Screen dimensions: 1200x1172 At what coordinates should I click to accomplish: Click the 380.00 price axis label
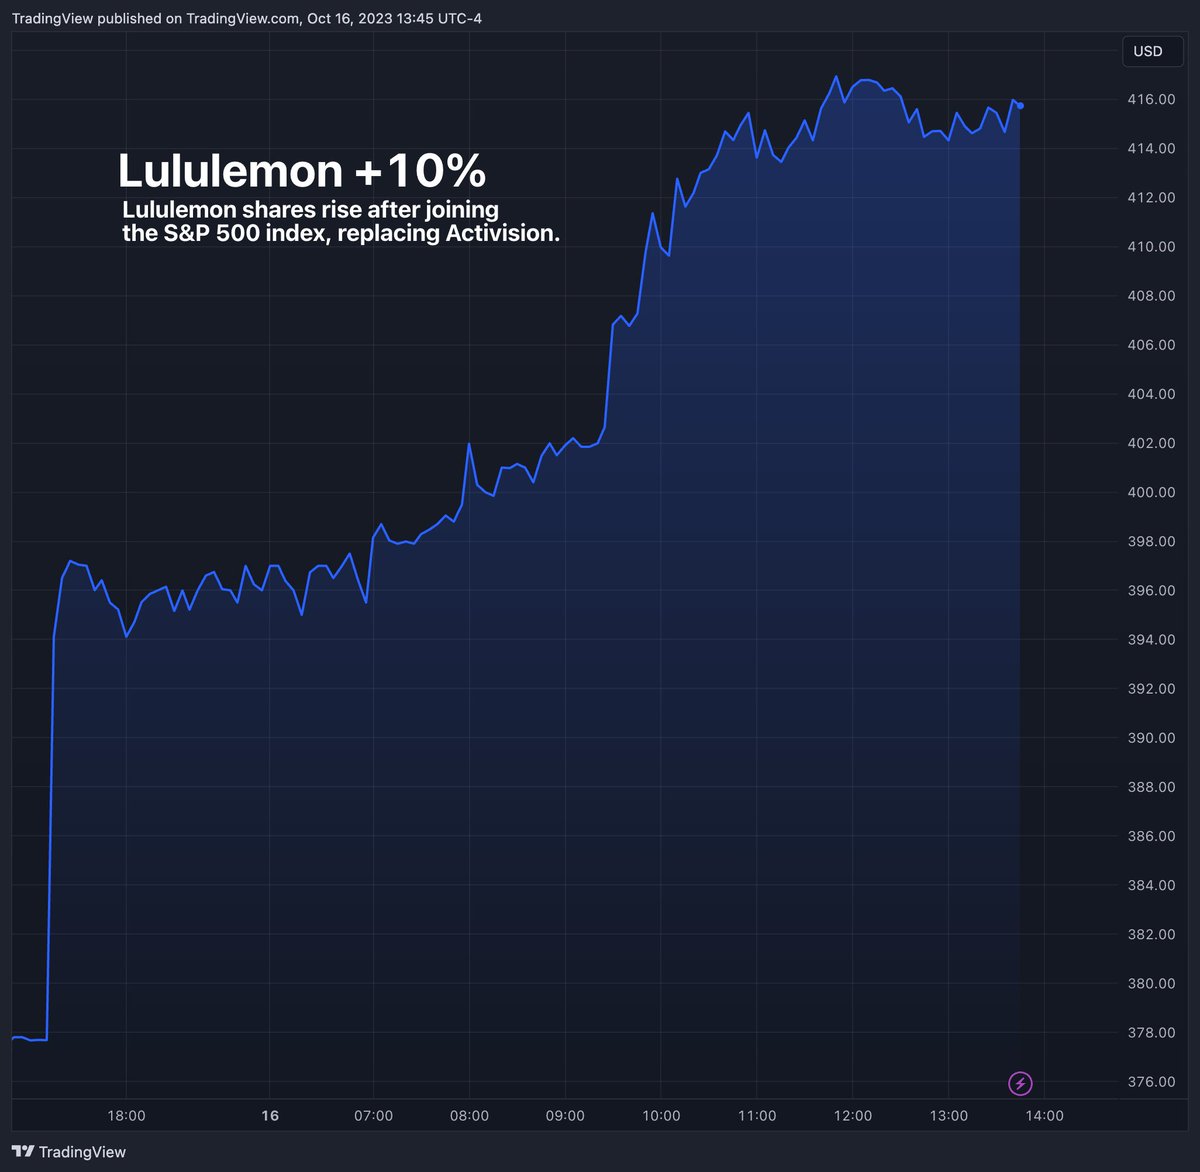pyautogui.click(x=1152, y=983)
